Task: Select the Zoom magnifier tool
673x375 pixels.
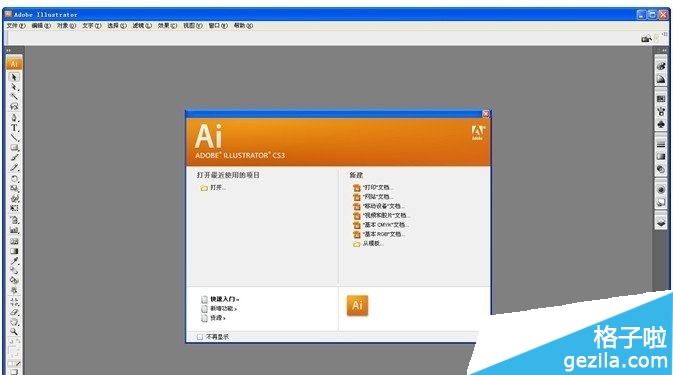Action: coord(14,332)
